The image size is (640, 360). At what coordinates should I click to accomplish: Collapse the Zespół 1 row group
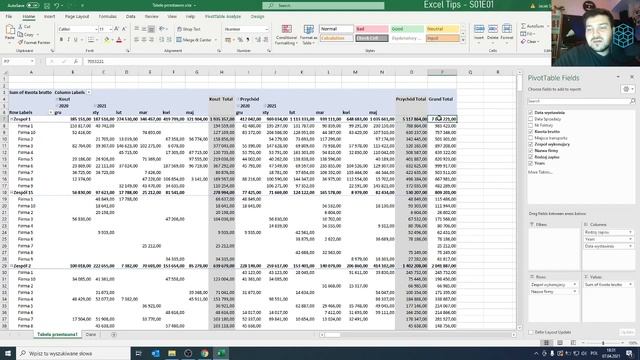pos(11,119)
